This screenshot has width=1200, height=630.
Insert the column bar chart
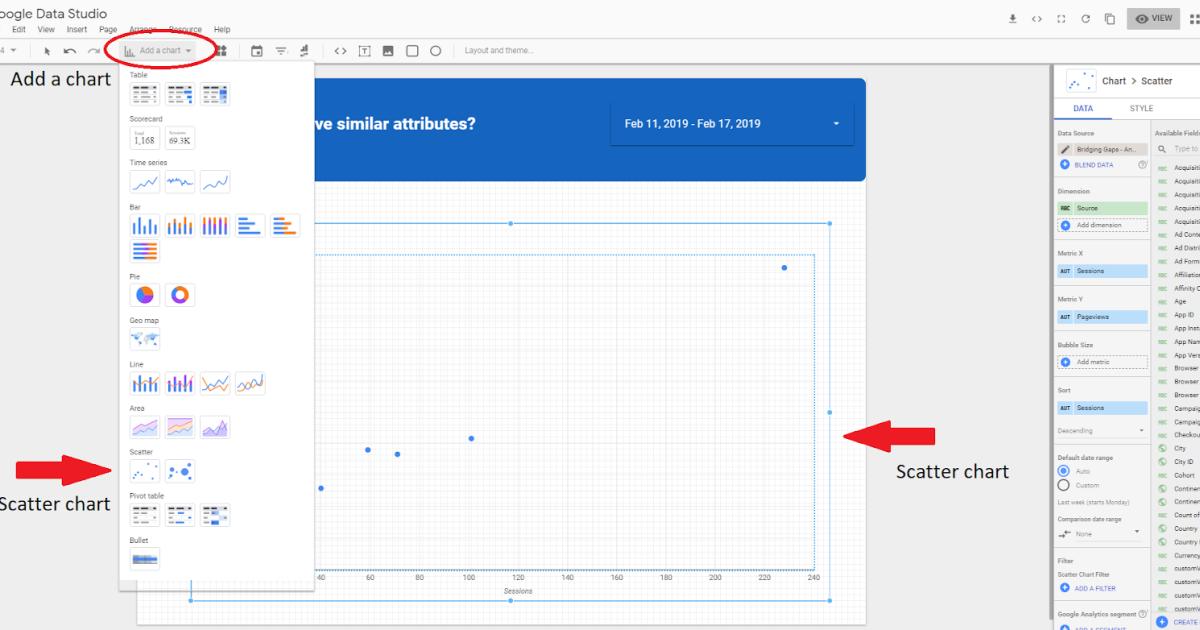(x=145, y=226)
